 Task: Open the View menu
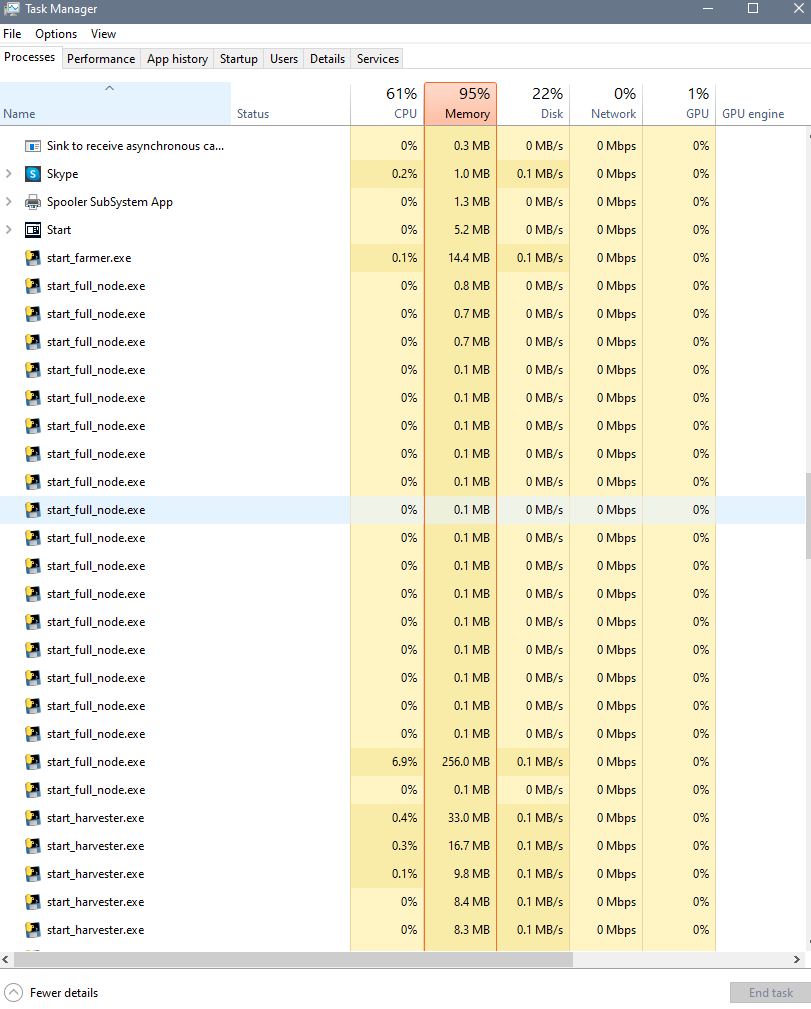pyautogui.click(x=103, y=34)
